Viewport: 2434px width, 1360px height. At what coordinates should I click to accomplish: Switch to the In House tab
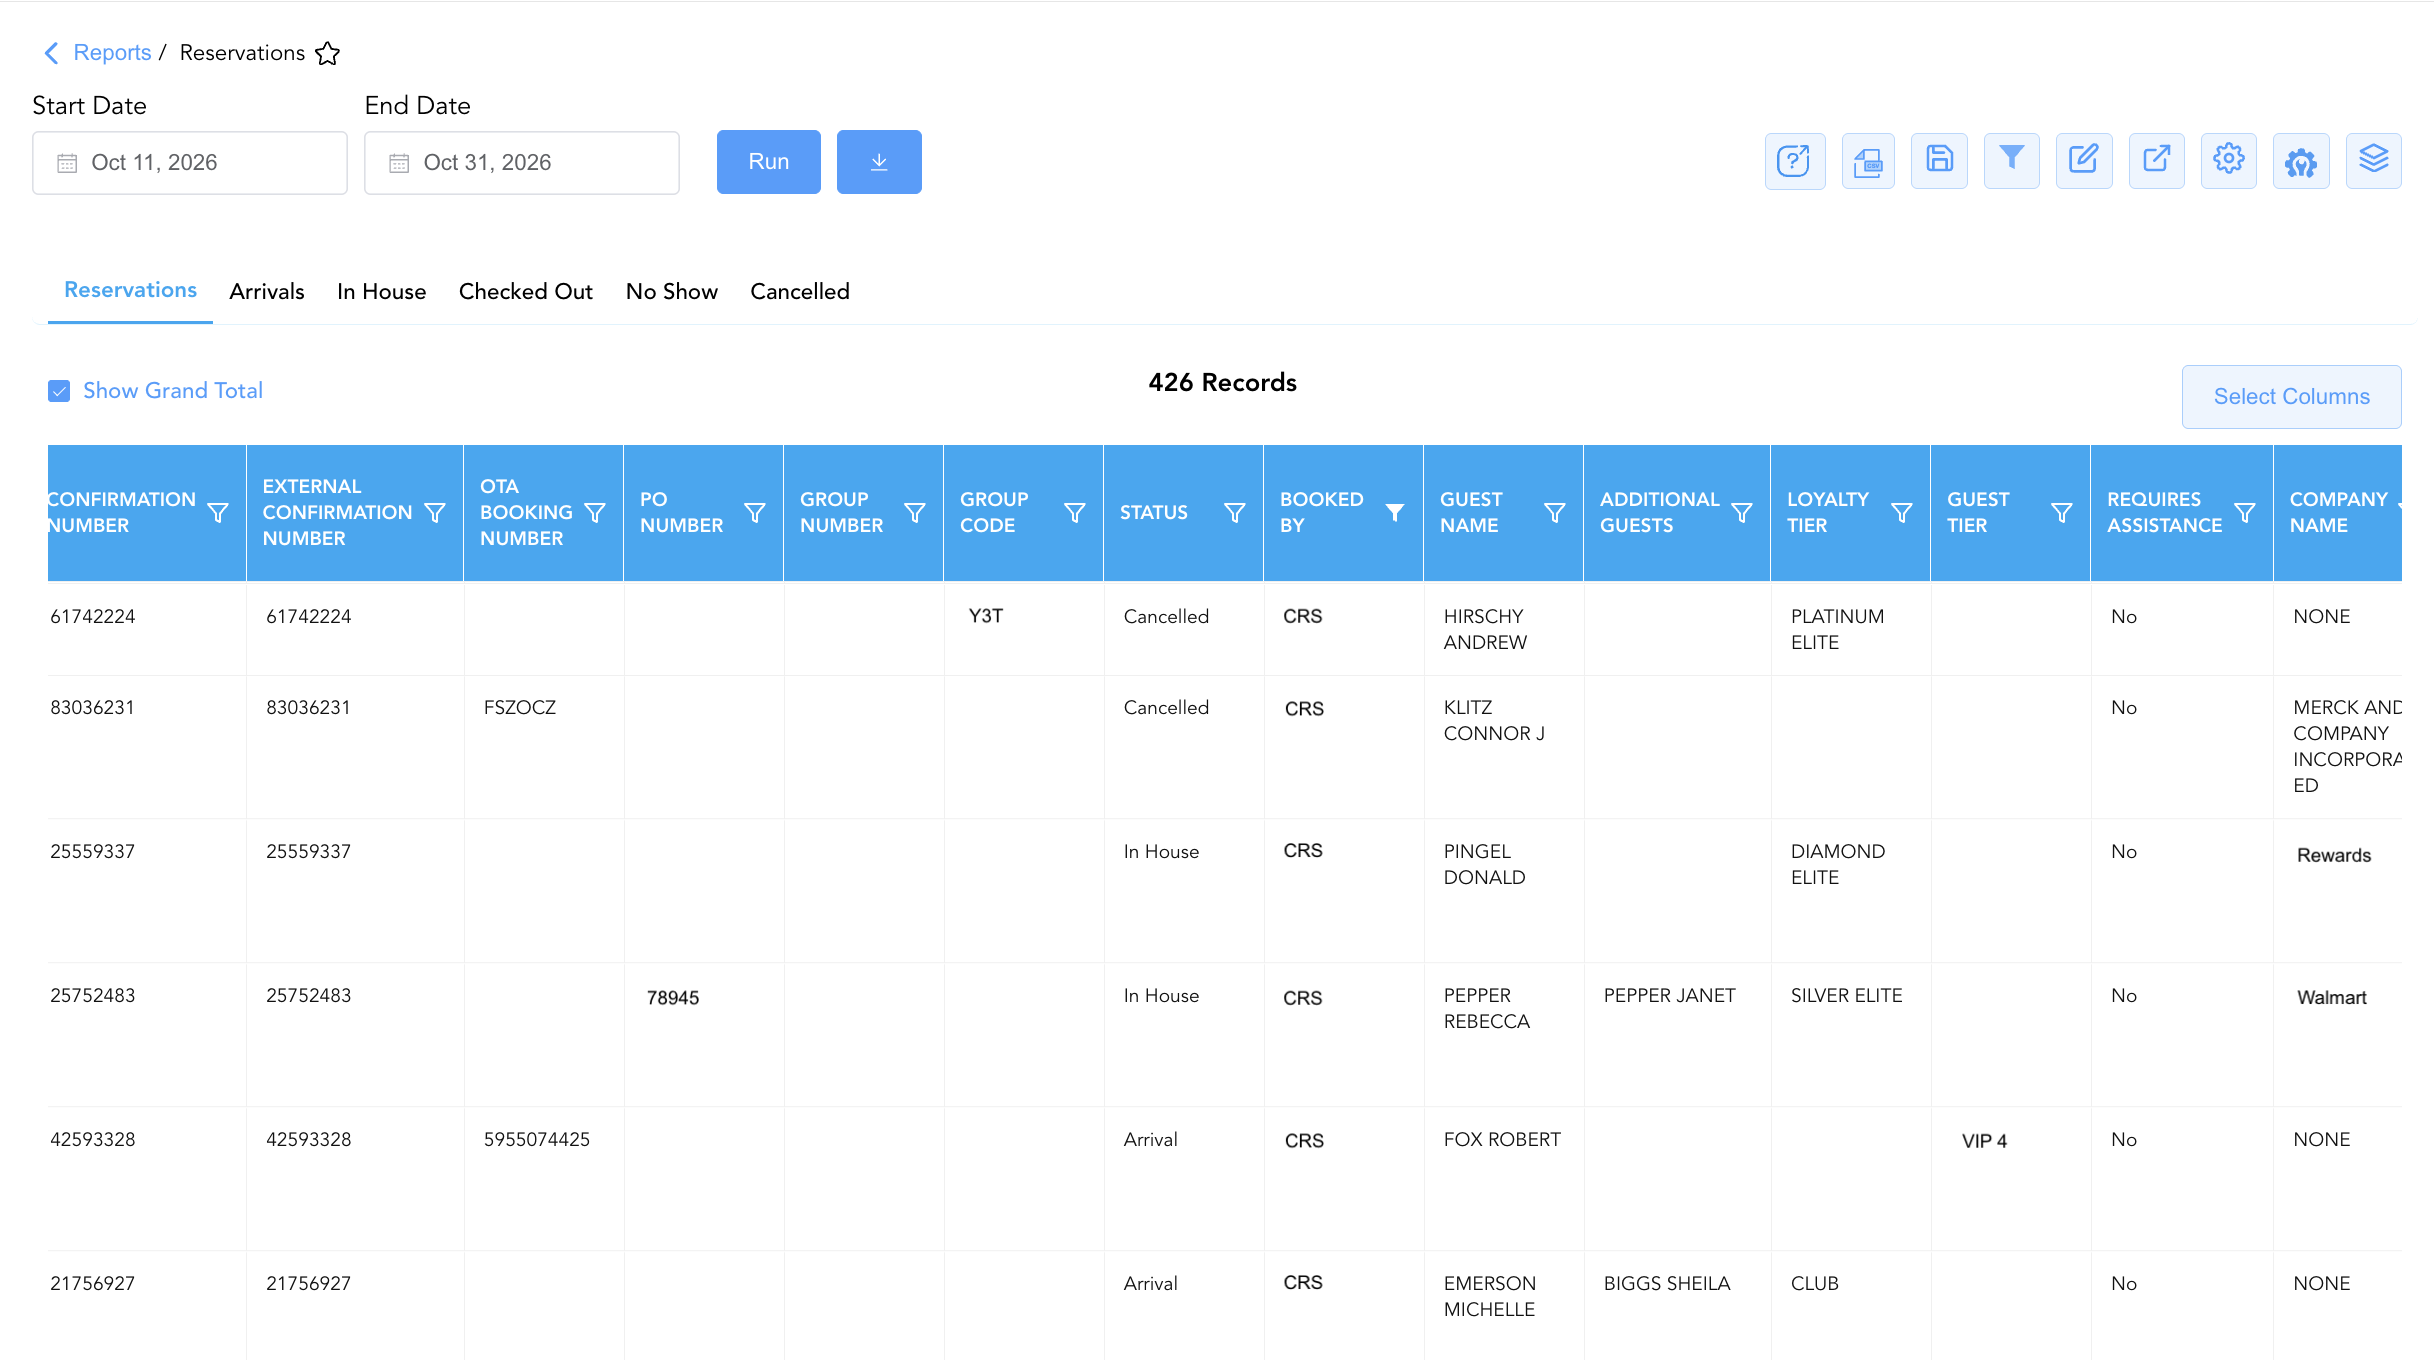pos(382,292)
